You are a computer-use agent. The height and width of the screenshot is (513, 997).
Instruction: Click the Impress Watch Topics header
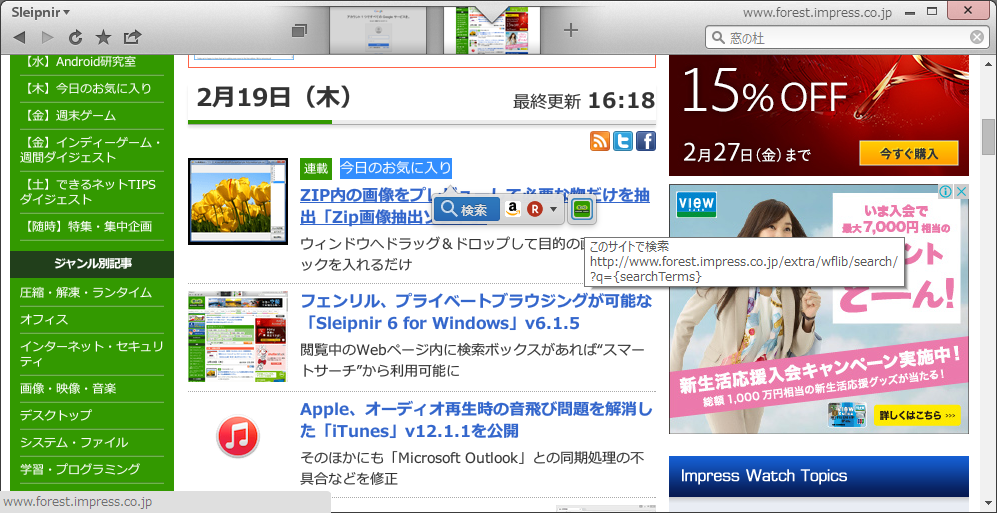click(819, 476)
